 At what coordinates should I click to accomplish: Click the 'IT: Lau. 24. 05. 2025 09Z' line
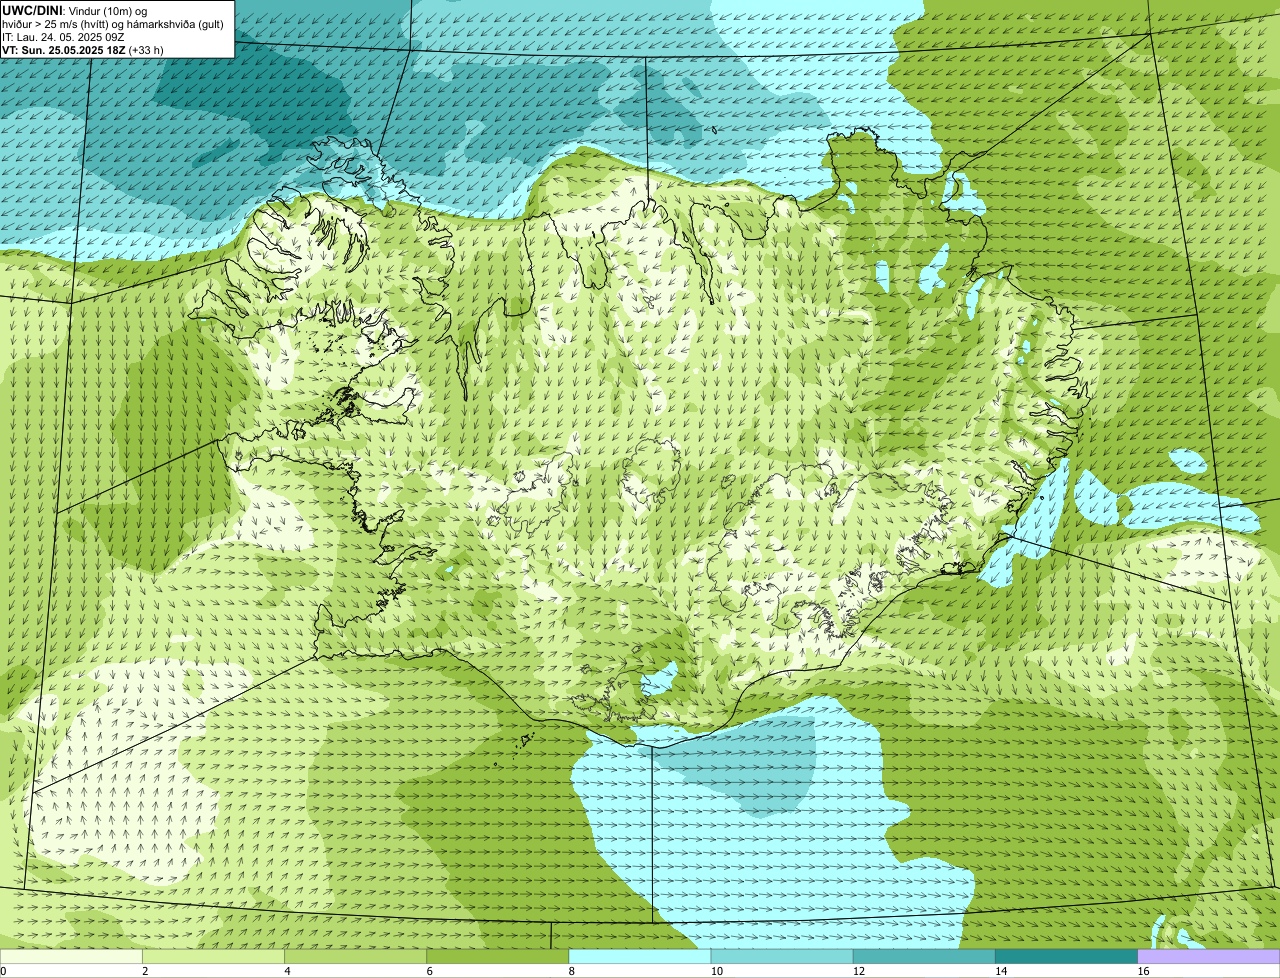63,36
